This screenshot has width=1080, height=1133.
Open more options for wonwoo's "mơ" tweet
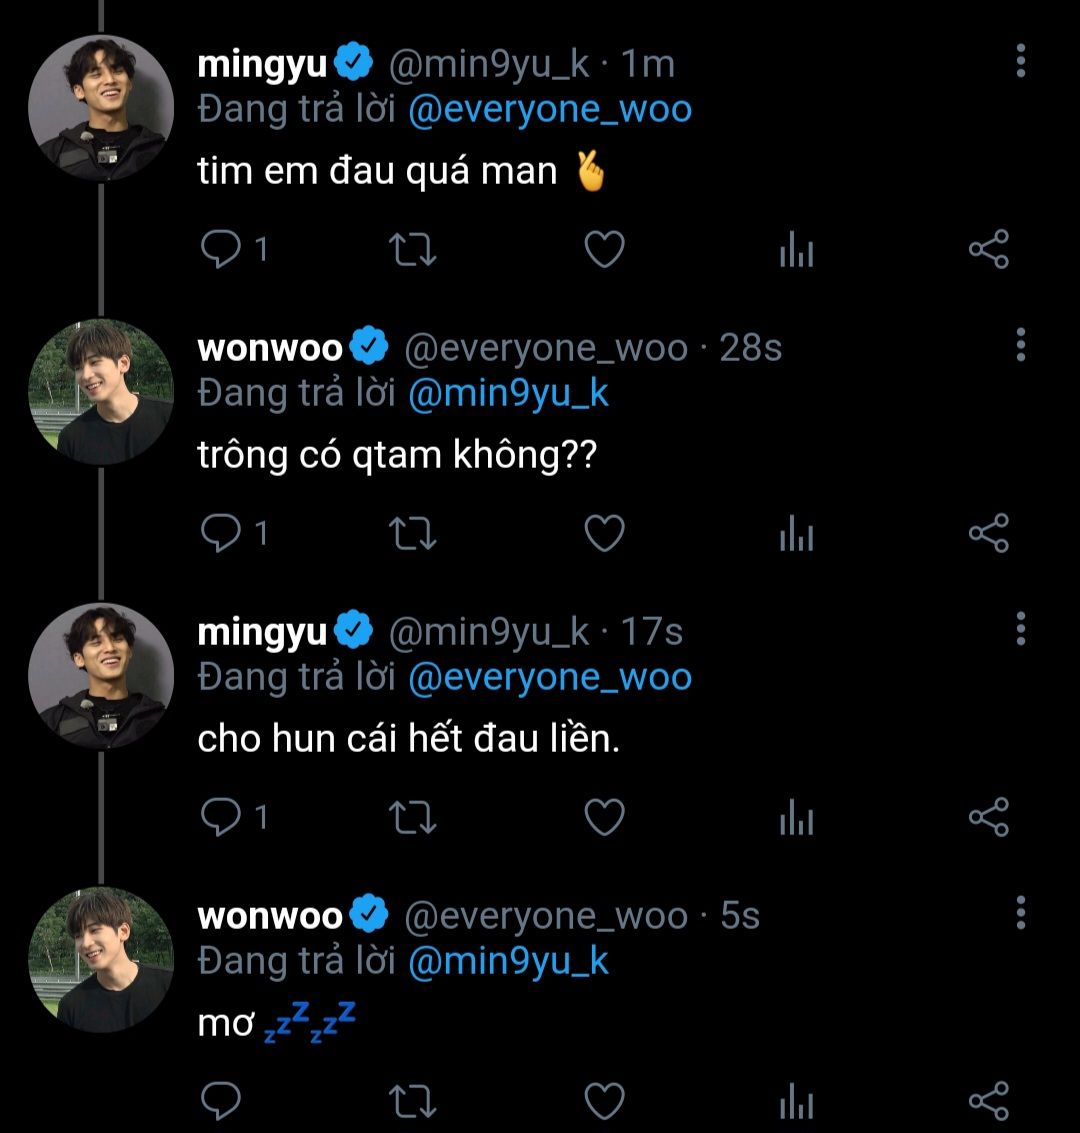coord(1020,913)
